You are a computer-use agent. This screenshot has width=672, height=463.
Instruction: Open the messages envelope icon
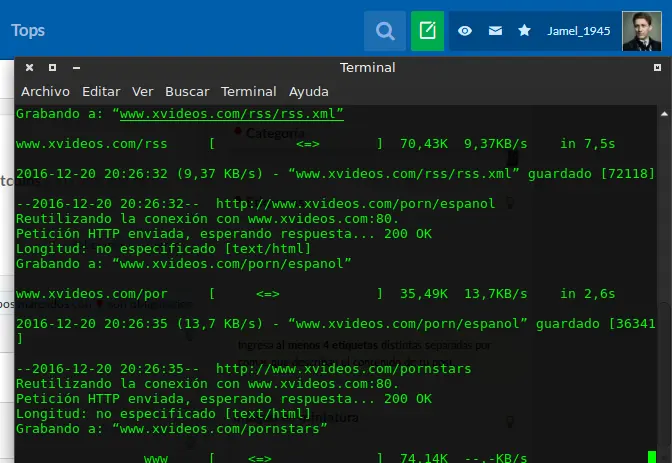click(x=495, y=31)
